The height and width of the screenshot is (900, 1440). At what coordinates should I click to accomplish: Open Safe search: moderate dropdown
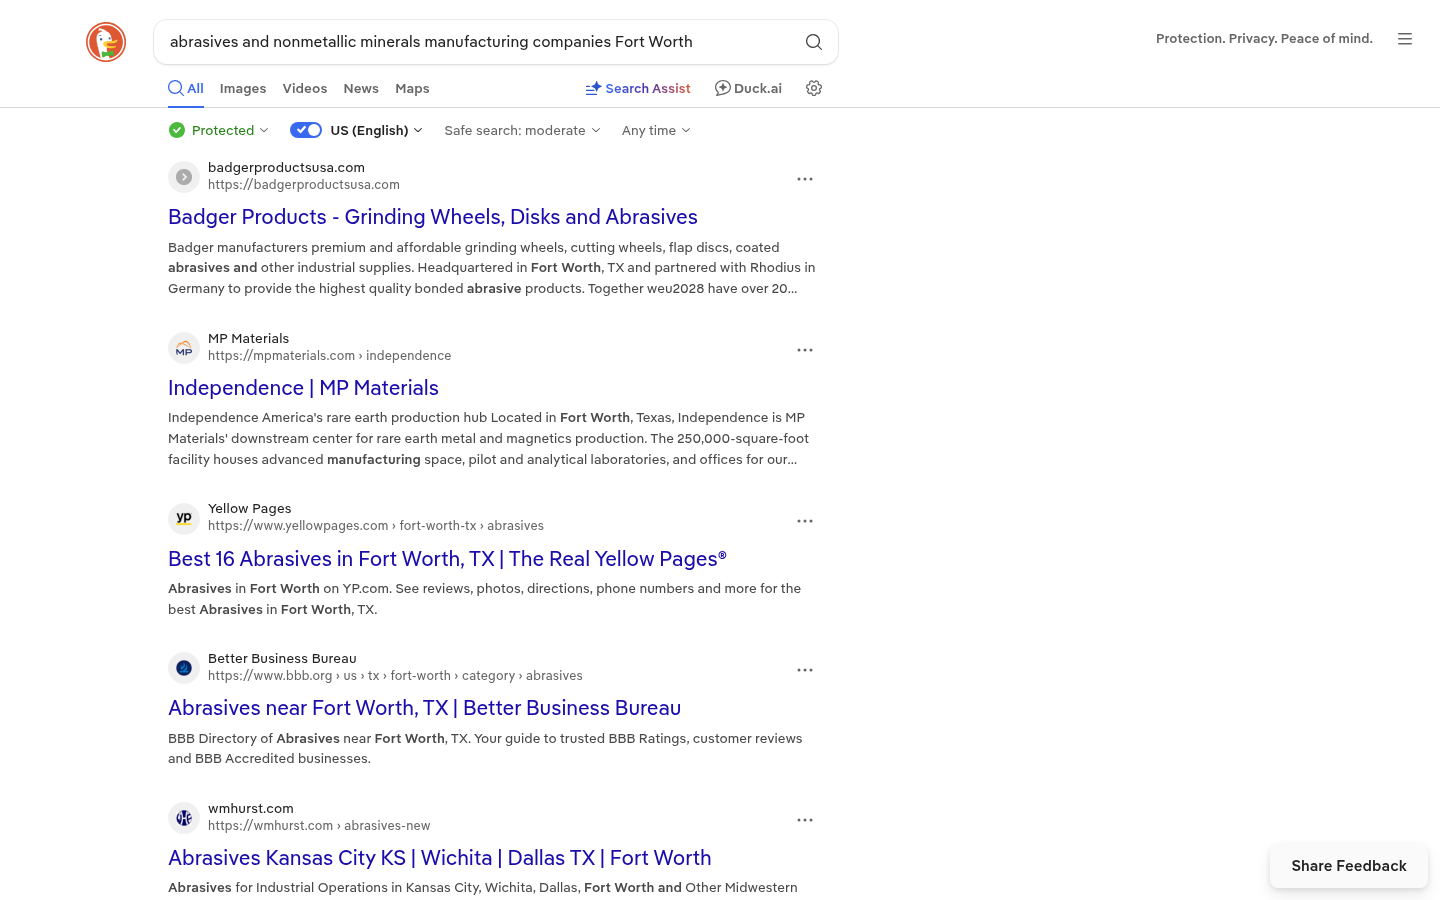coord(523,130)
